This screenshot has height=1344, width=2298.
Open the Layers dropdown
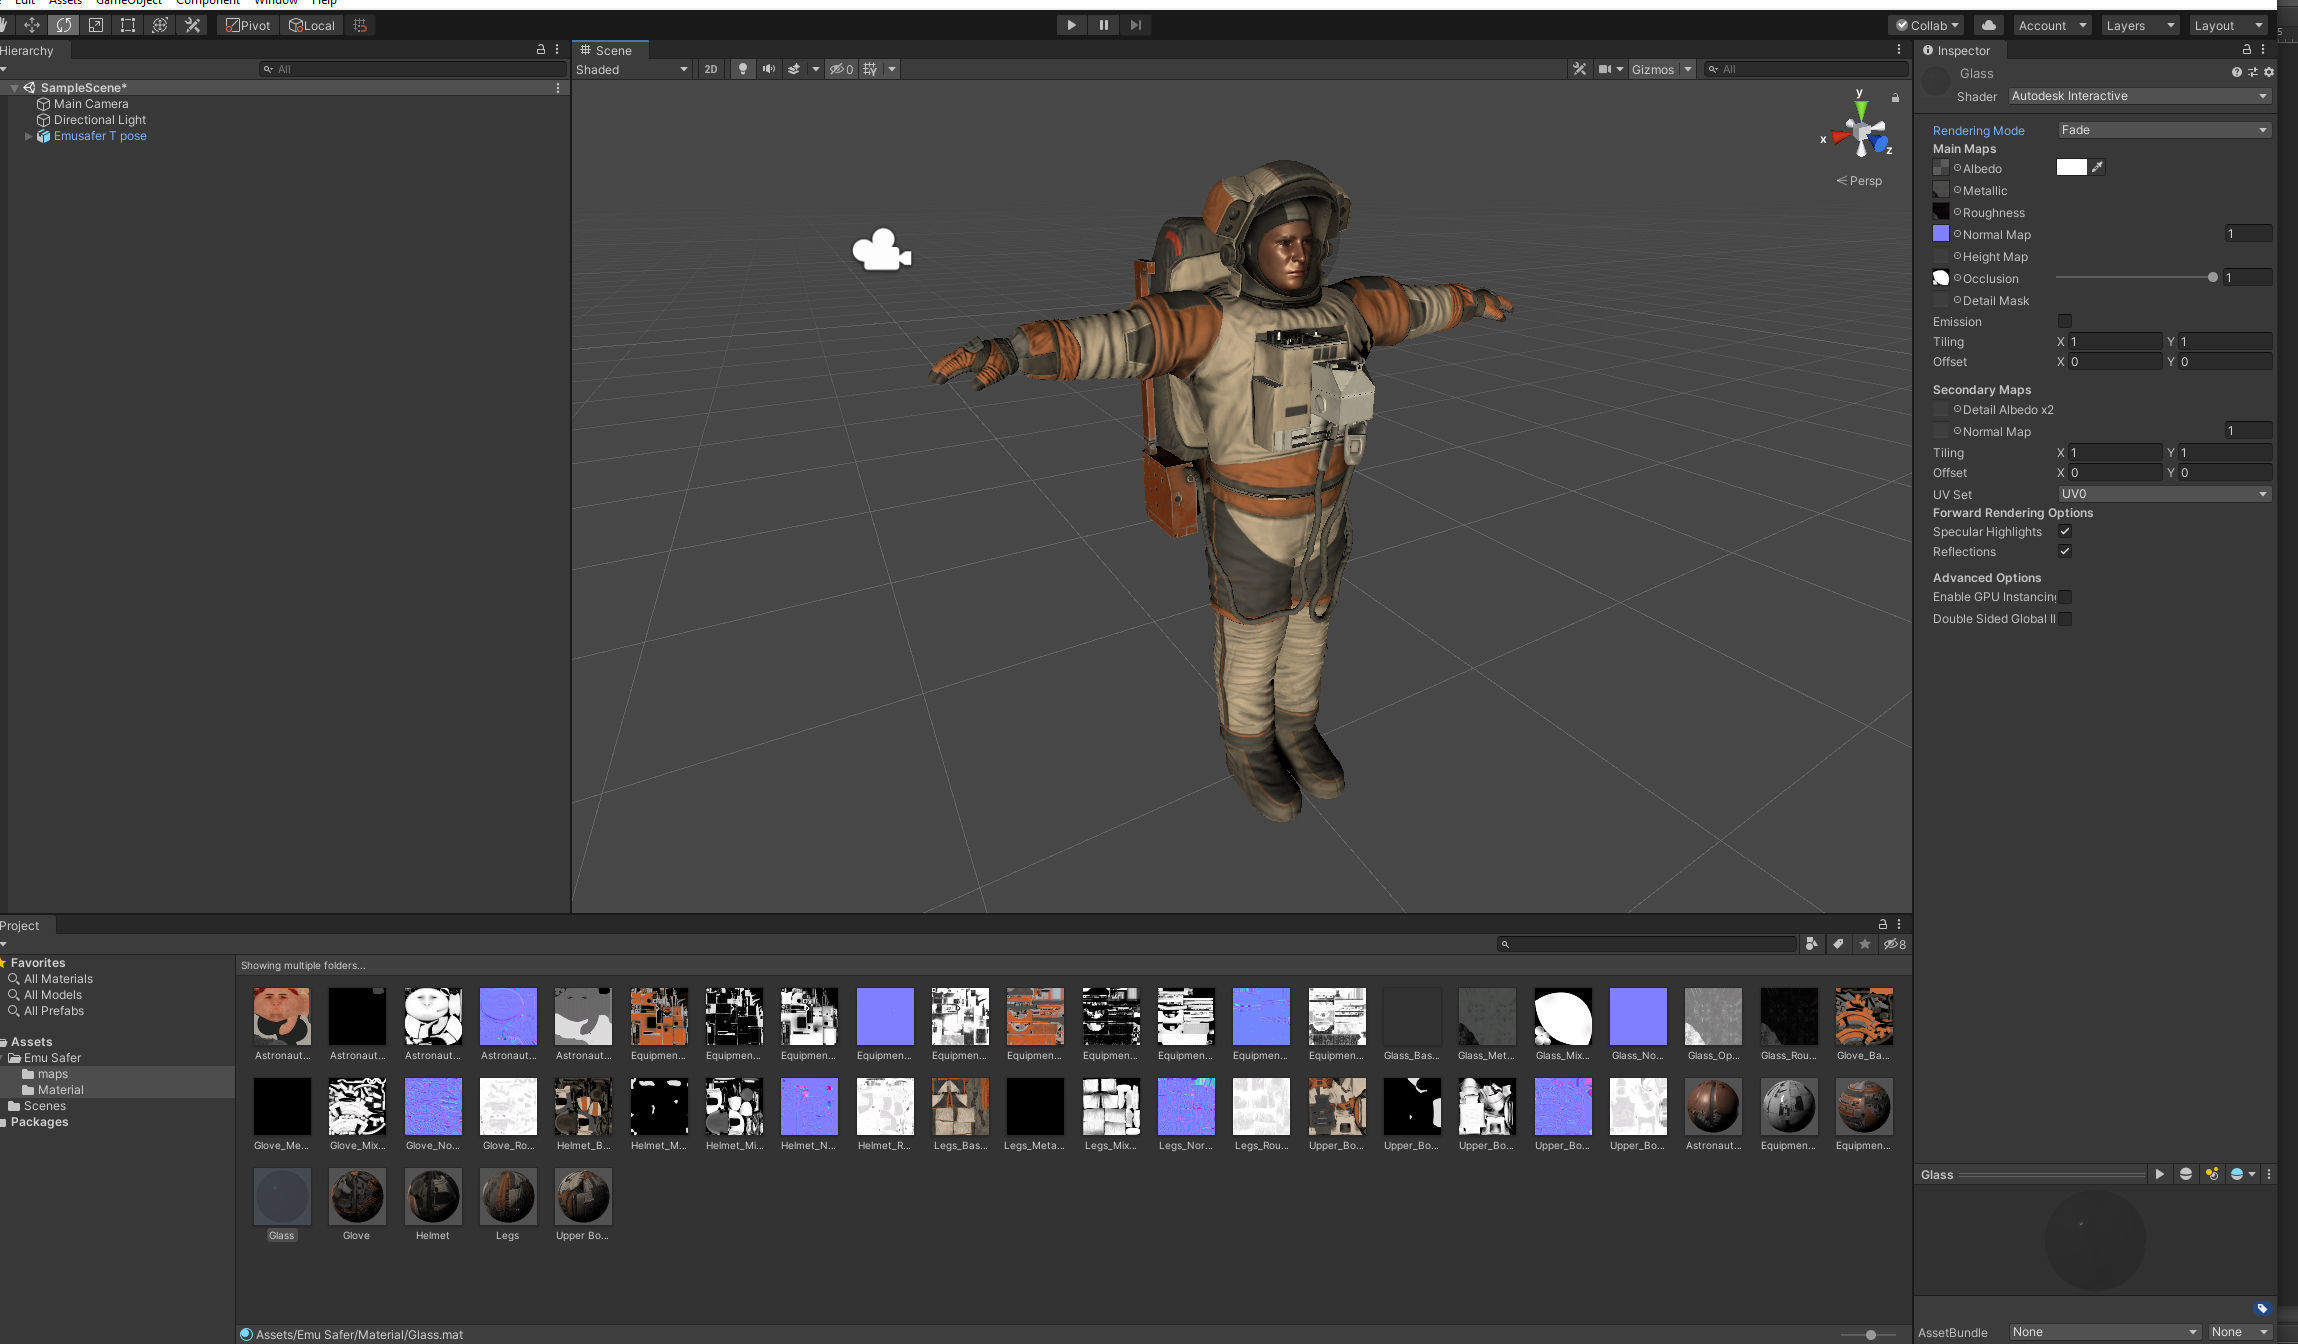2139,25
